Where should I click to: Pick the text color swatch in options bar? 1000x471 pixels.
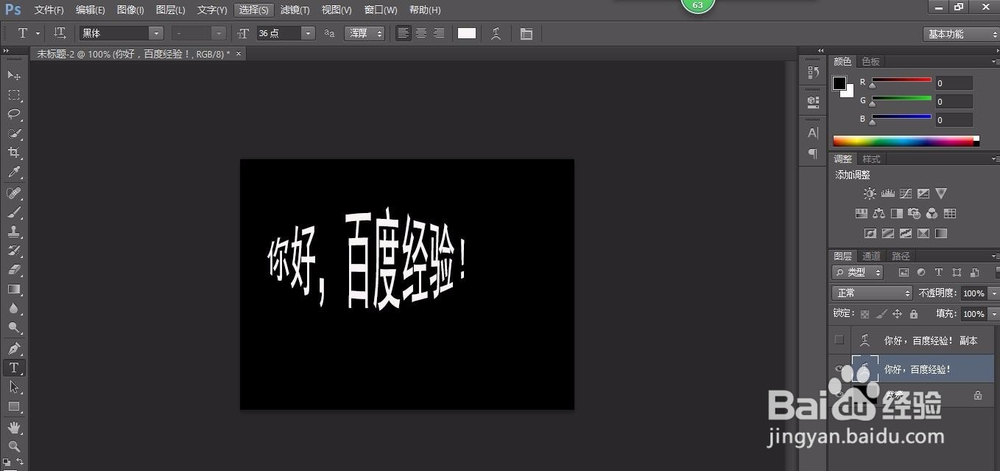click(x=467, y=33)
